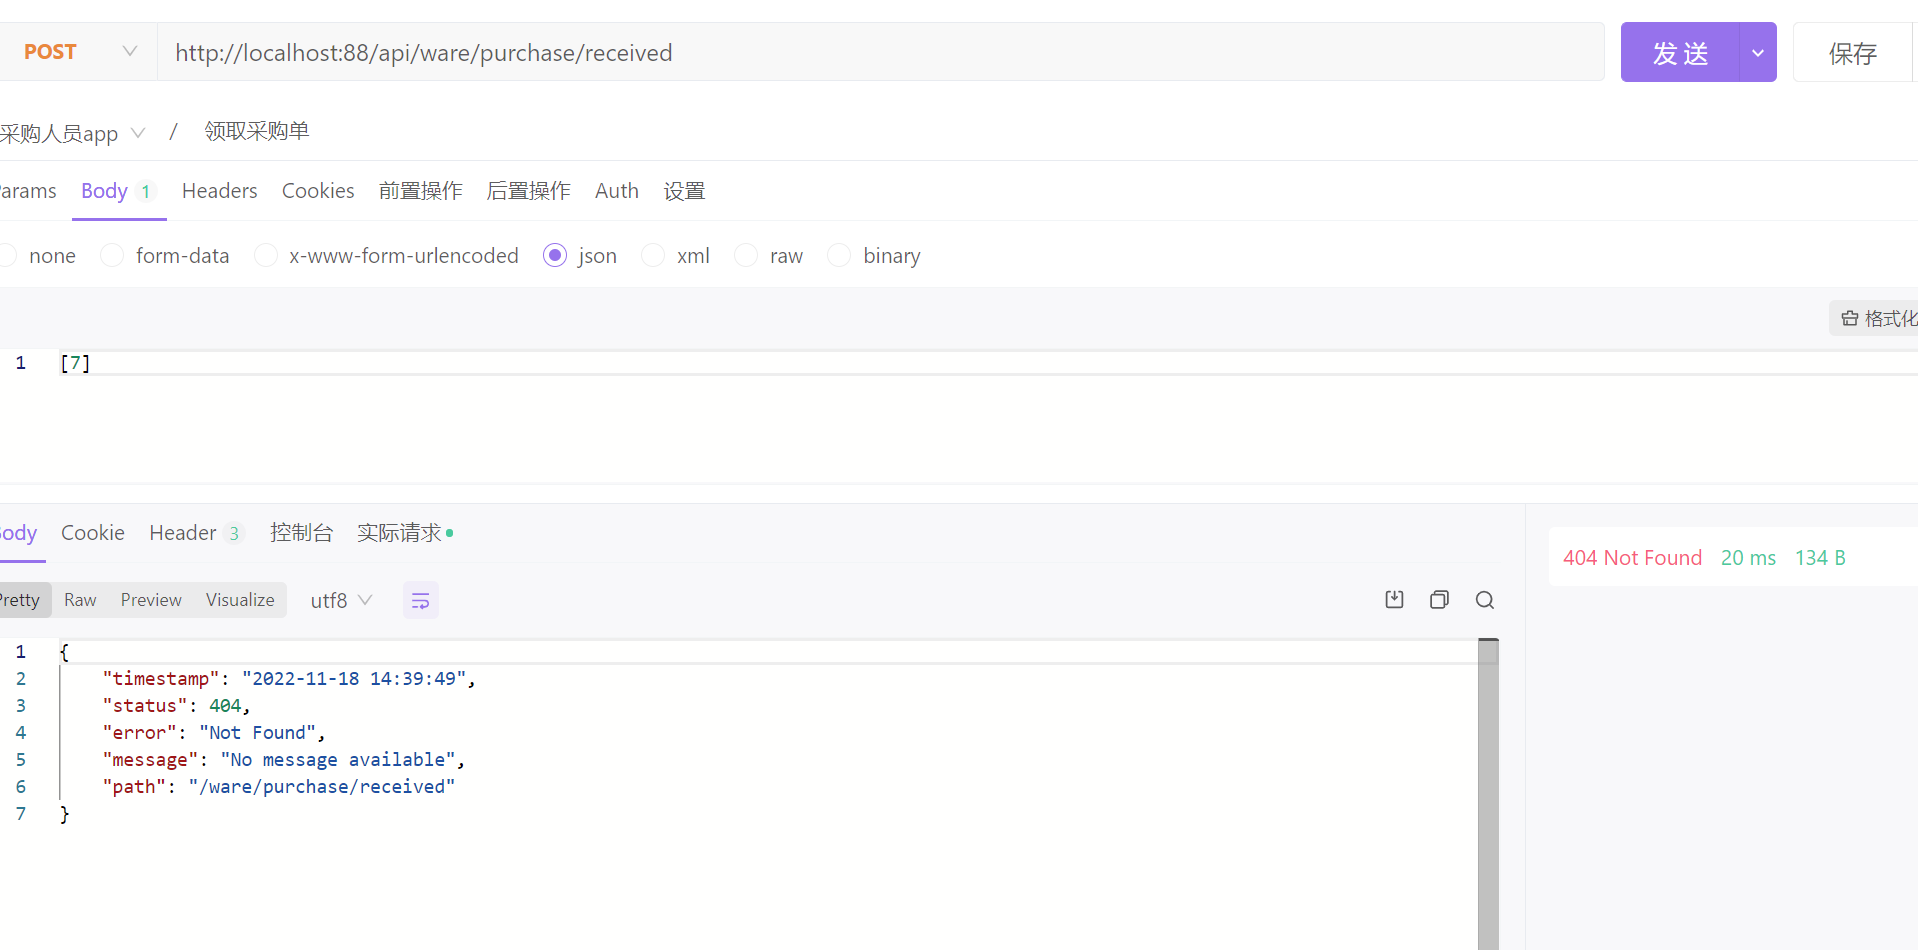The height and width of the screenshot is (950, 1918).
Task: Click the 134 B response size
Action: pos(1820,558)
